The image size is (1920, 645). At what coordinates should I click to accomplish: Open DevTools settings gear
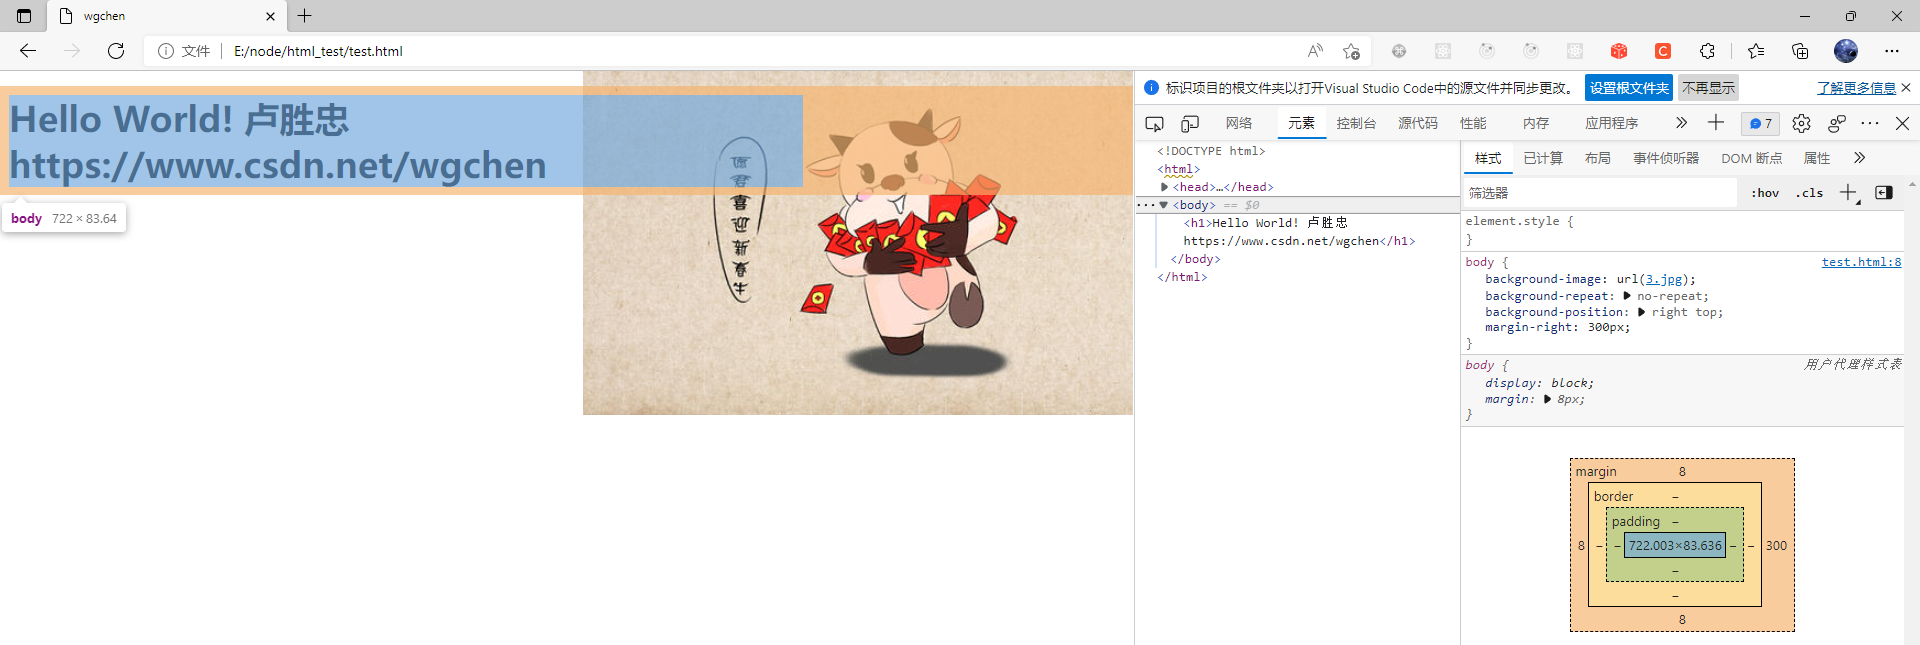coord(1801,123)
